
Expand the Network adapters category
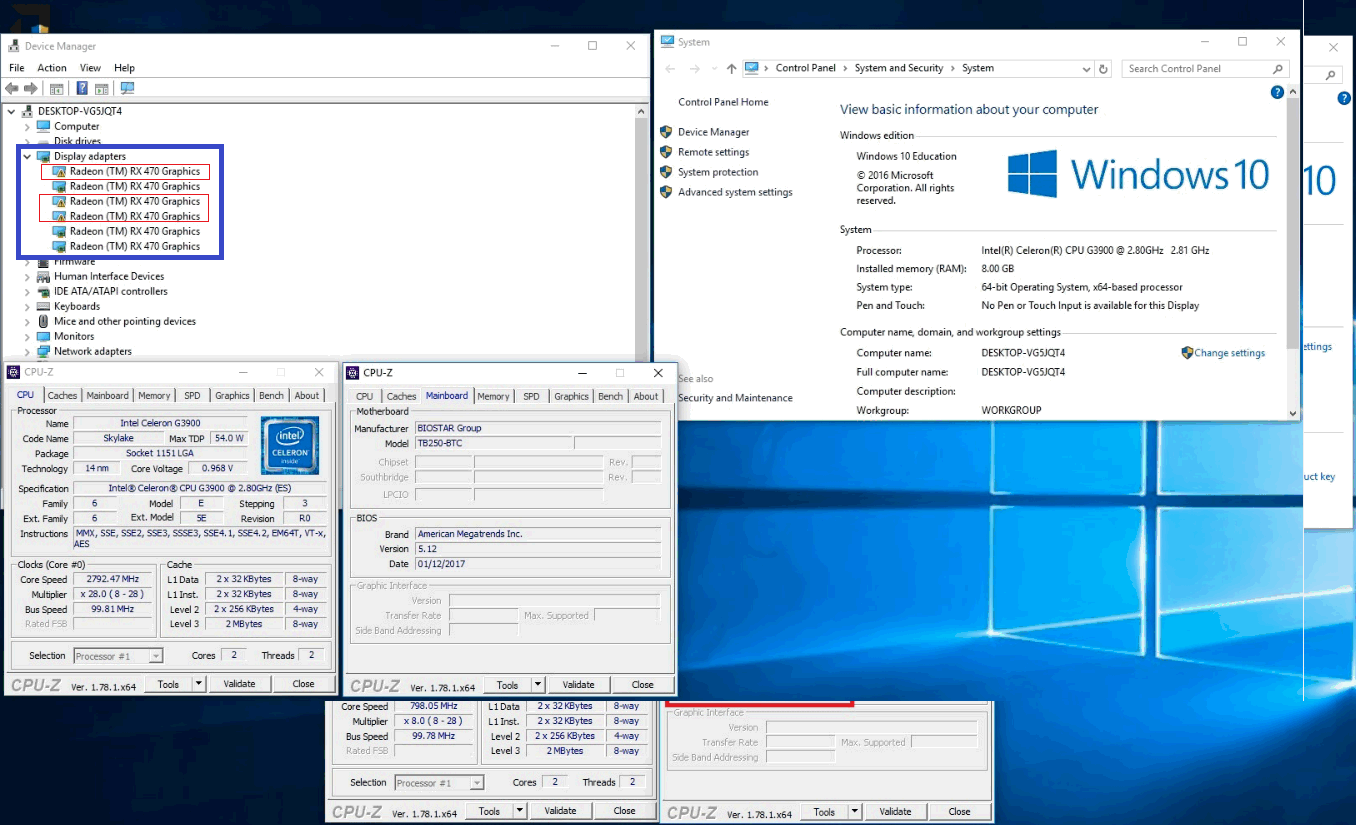click(27, 351)
